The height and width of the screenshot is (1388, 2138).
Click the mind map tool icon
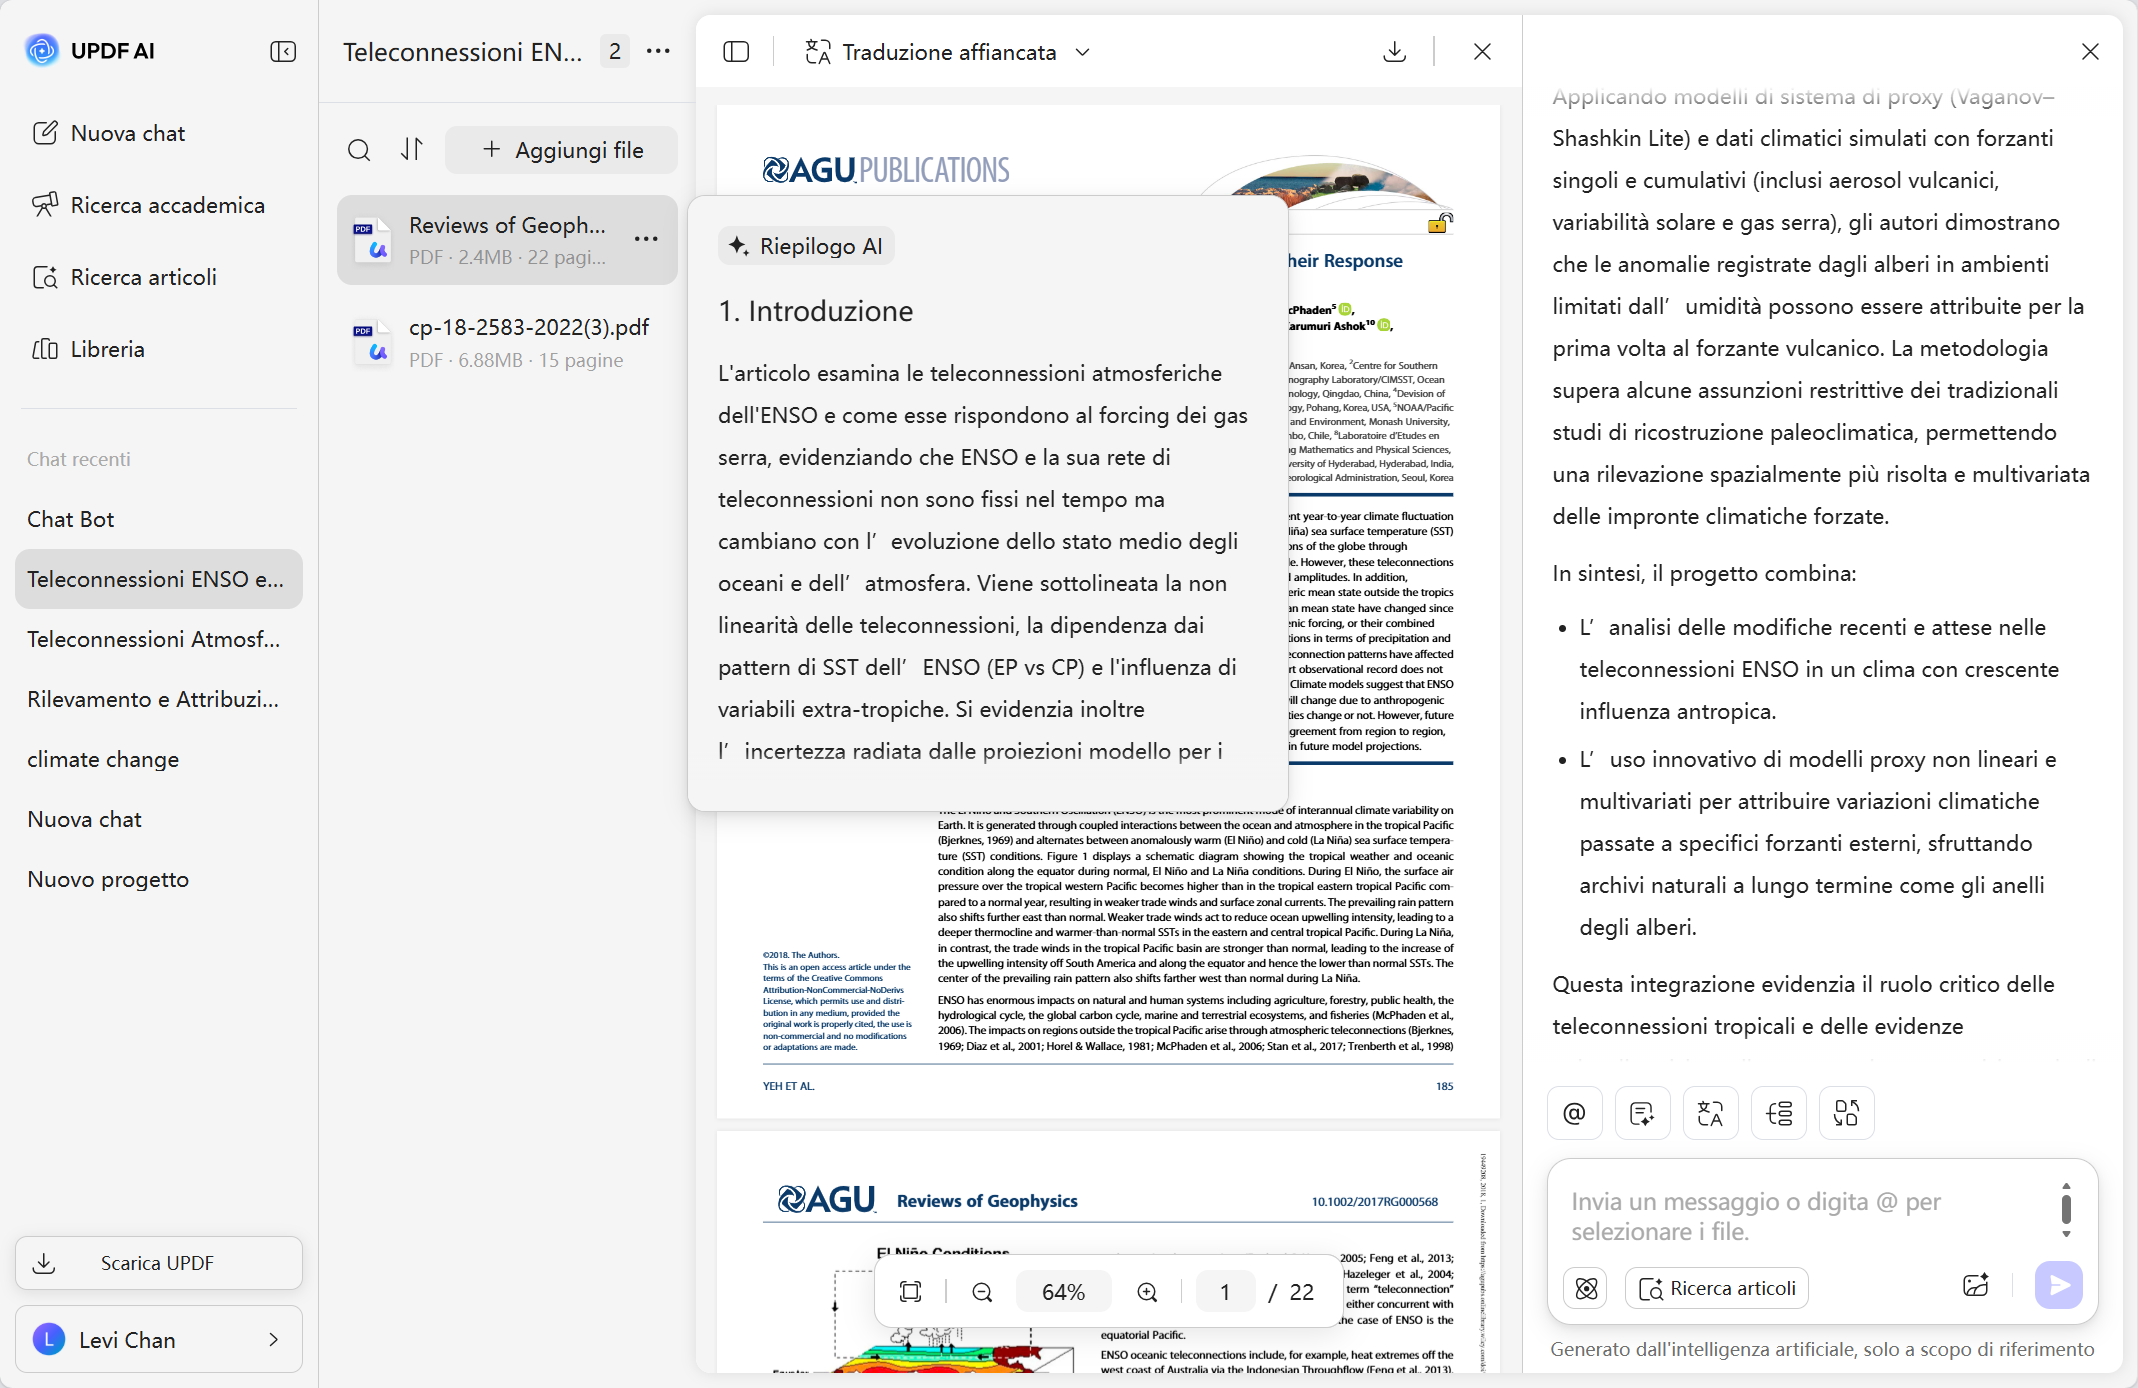pos(1779,1113)
